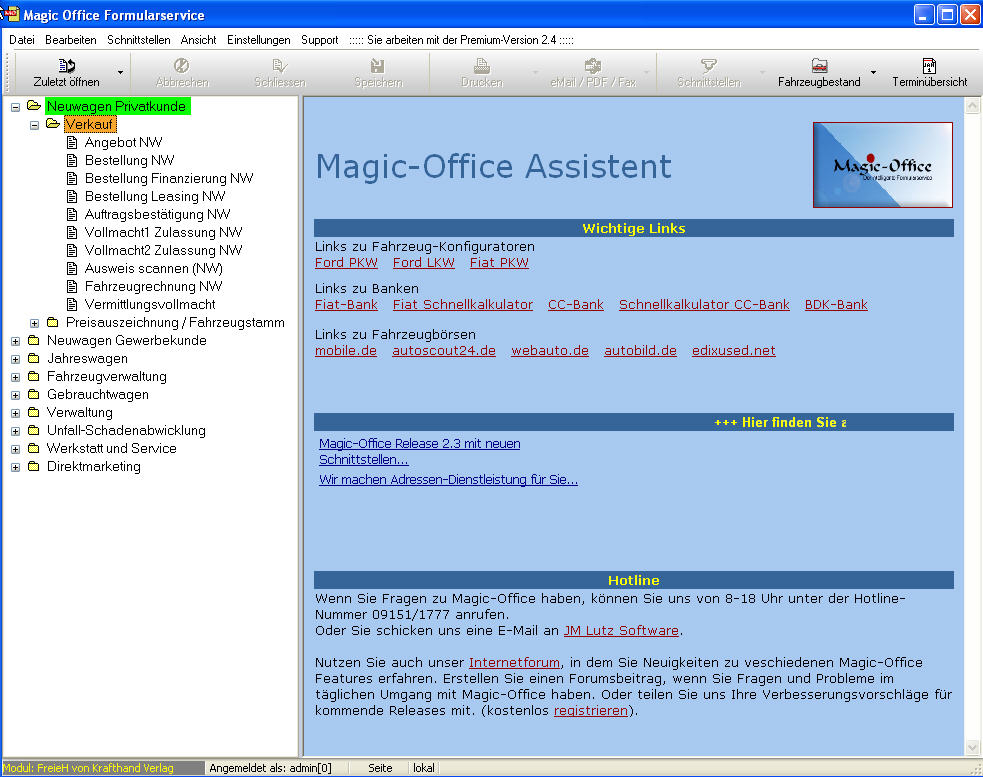Expand the Unfall-Schadenabwicklung node
The image size is (983, 777).
pos(16,431)
